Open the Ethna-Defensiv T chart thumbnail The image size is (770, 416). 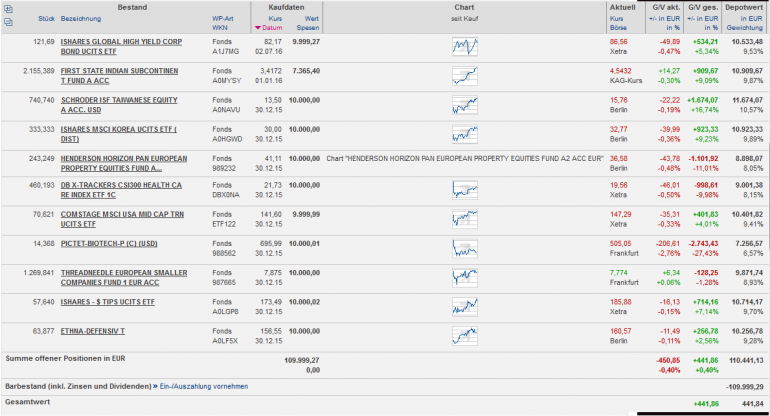tap(463, 335)
